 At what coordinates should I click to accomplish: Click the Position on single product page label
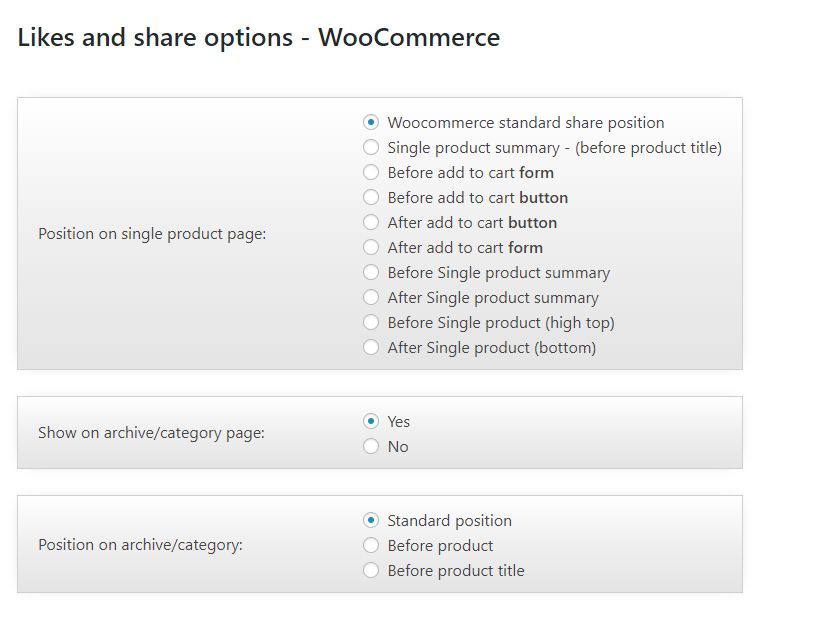click(152, 234)
